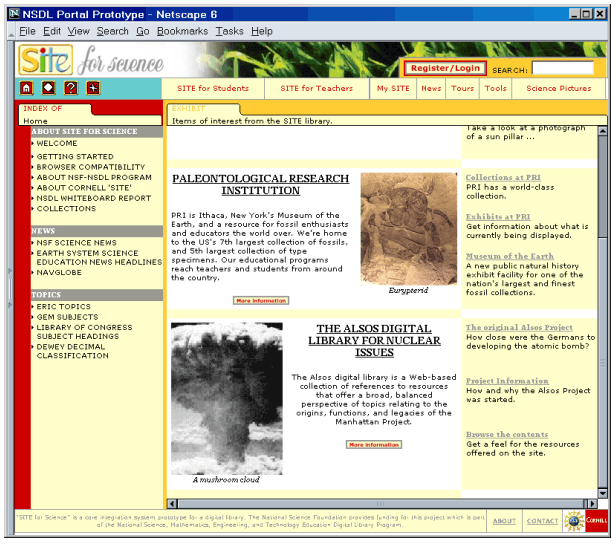Select GEM SUBJECTS in sidebar
This screenshot has width=616, height=544.
(x=67, y=317)
